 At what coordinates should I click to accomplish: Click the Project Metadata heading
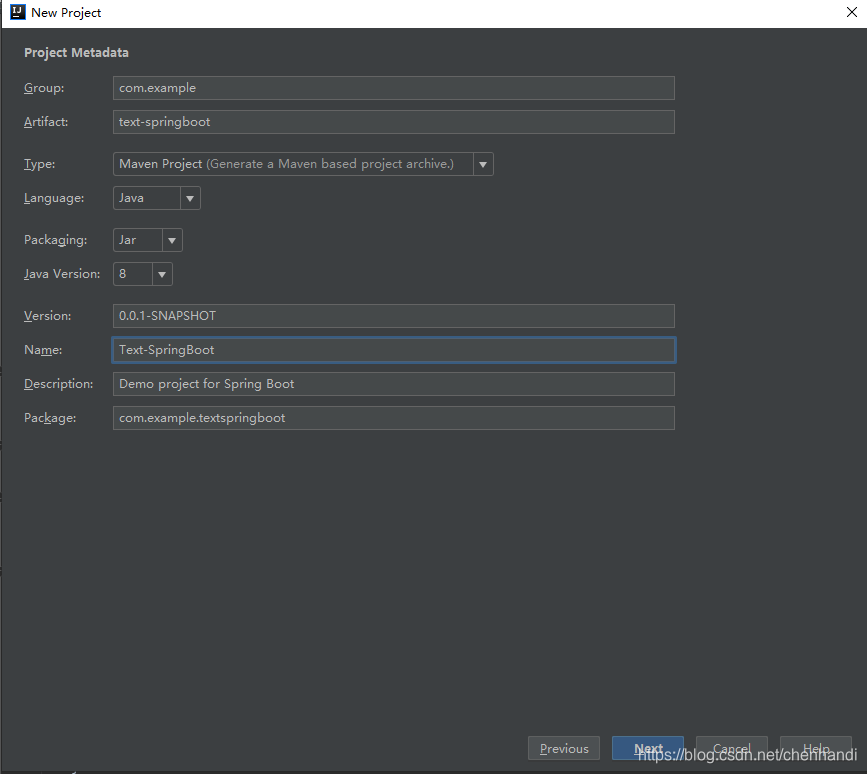click(76, 53)
